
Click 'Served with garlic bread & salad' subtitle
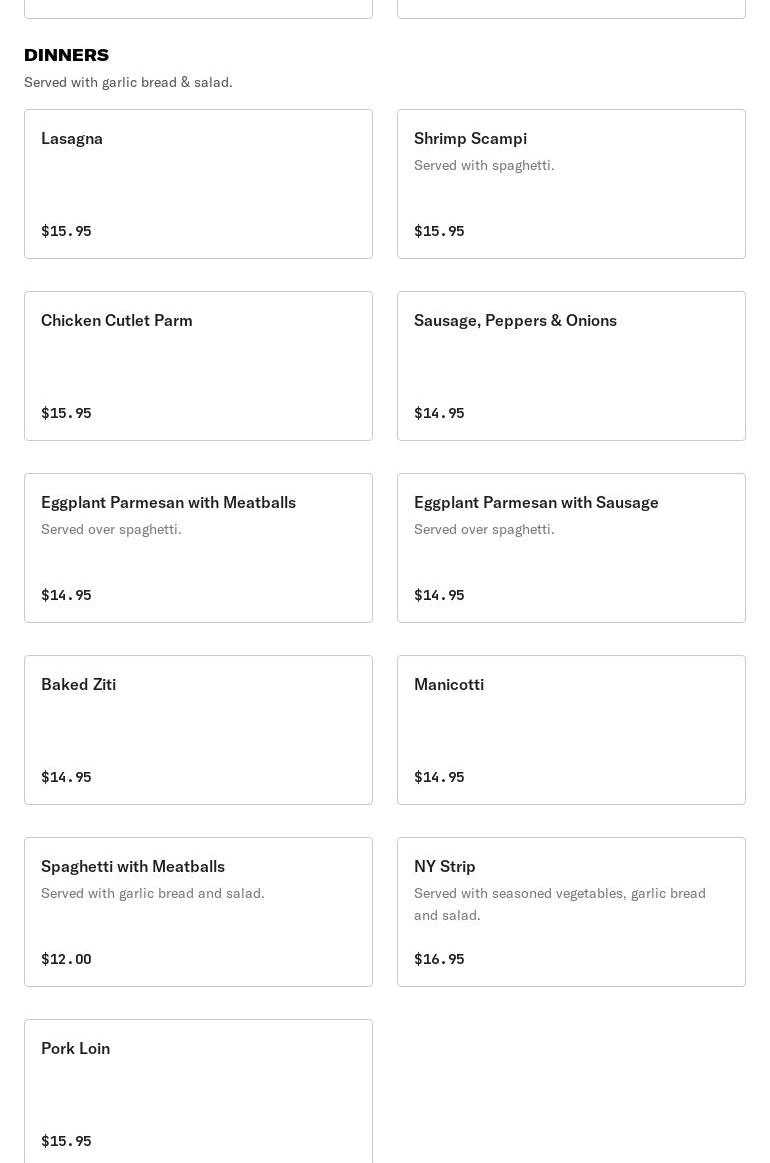pyautogui.click(x=128, y=82)
